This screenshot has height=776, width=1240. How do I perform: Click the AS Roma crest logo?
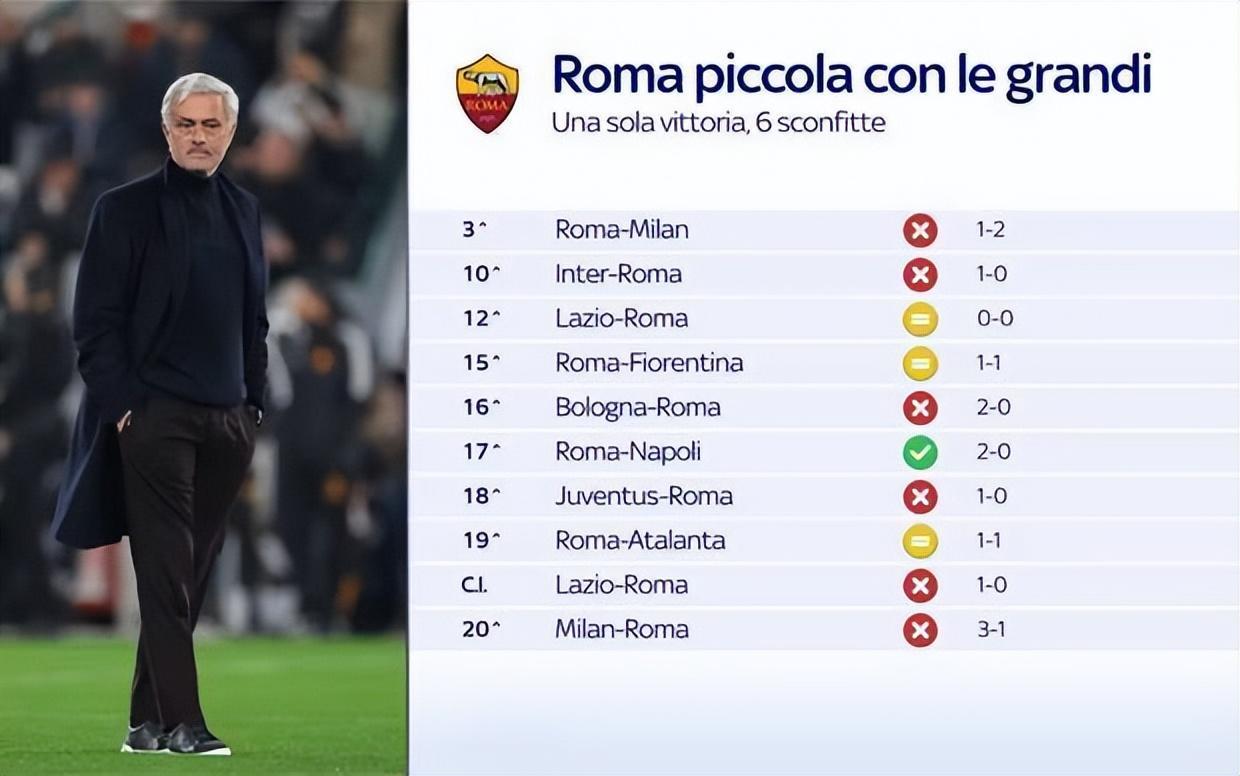coord(487,93)
